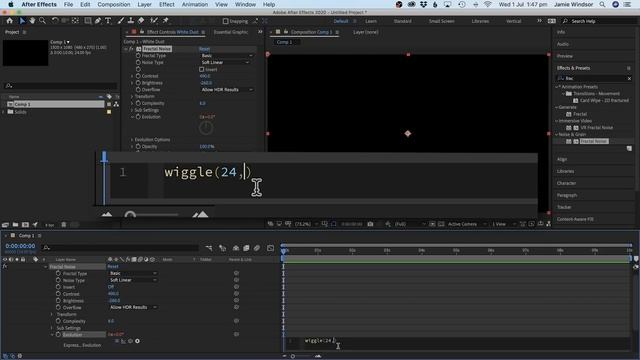This screenshot has height=360, width=640.
Task: Select the Eraser tool
Action: pos(141,20)
